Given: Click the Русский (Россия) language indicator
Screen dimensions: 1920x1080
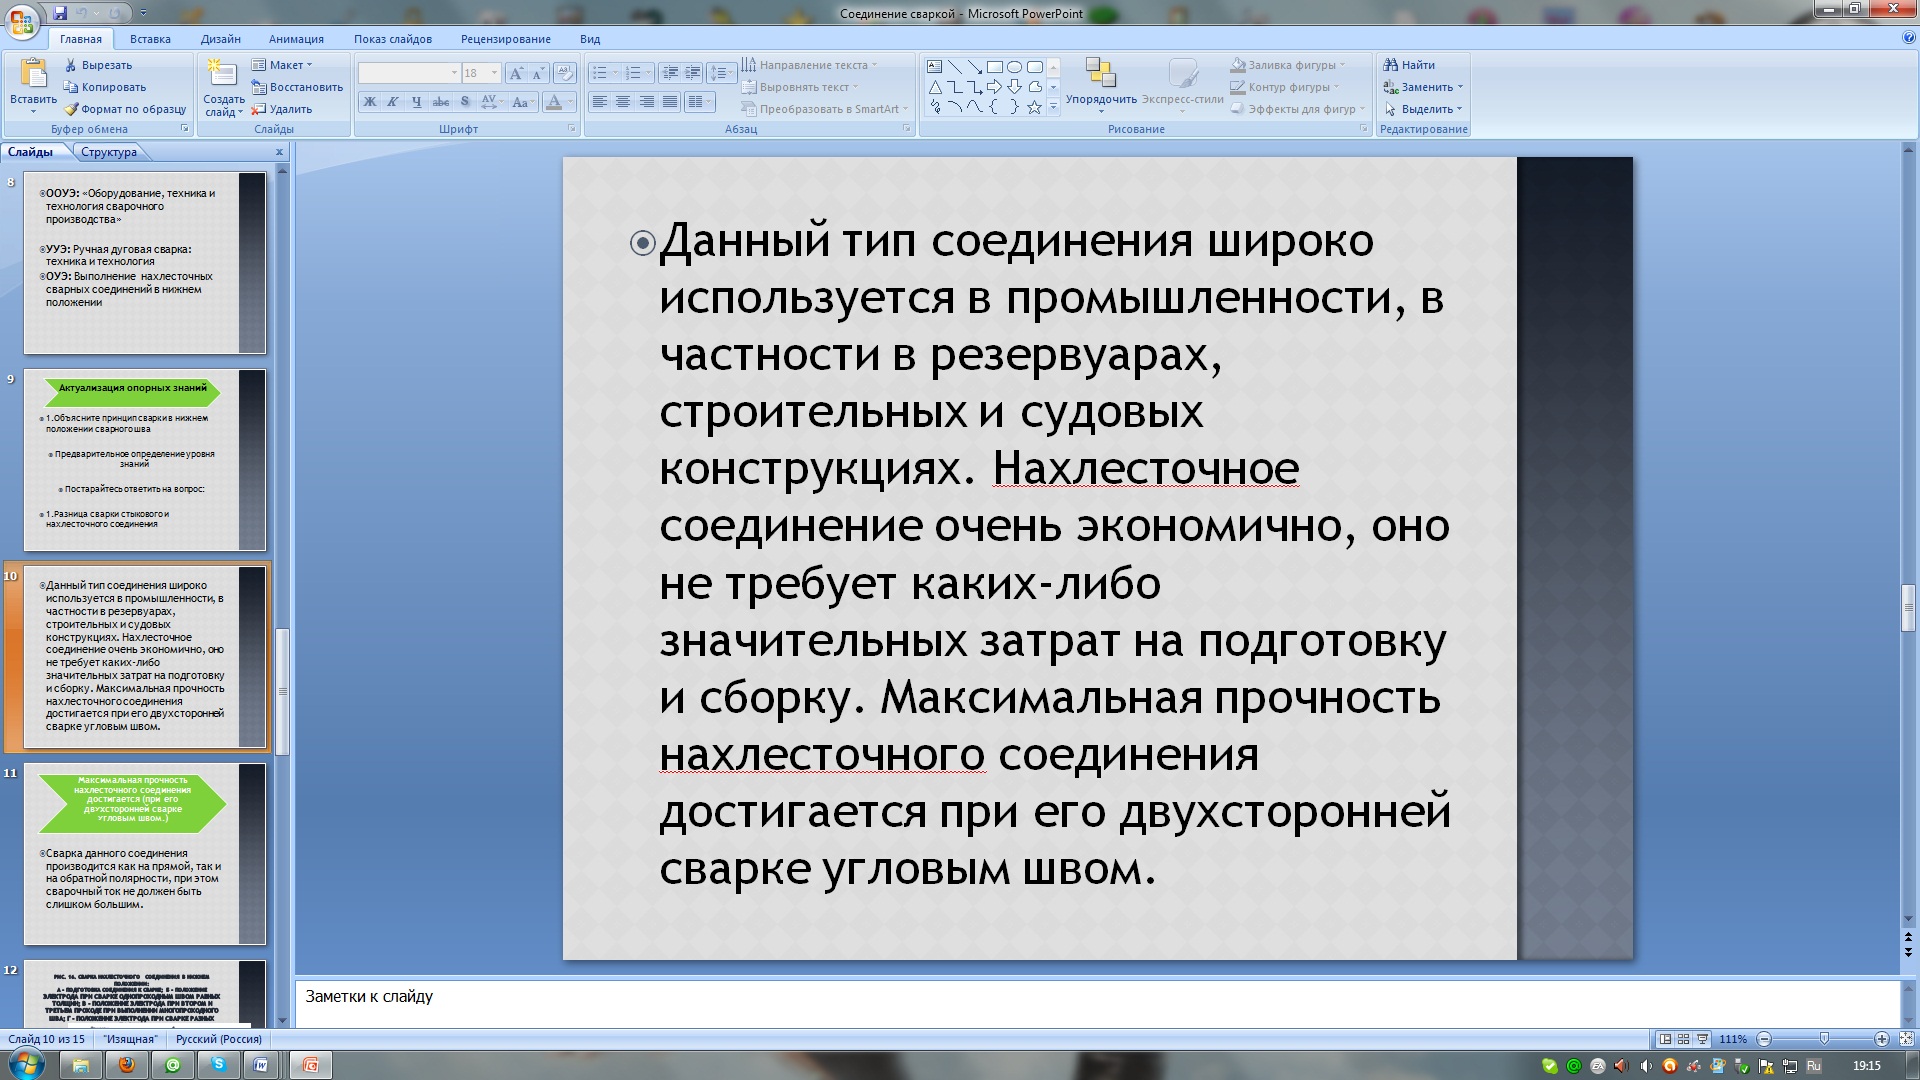Looking at the screenshot, I should tap(218, 1039).
